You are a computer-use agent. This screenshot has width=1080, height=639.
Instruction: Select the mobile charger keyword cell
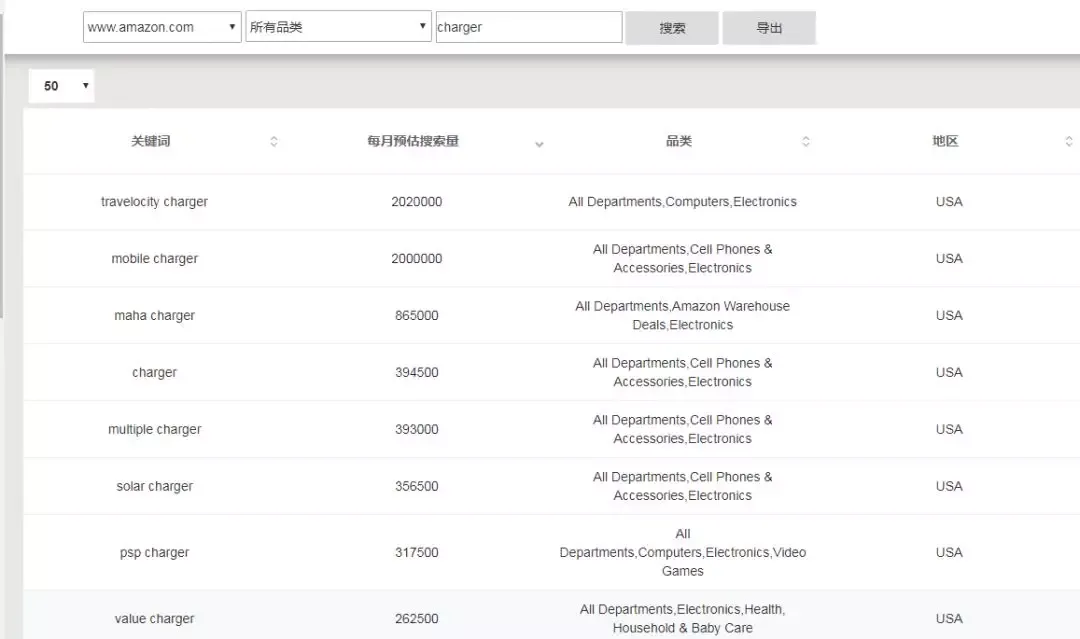click(154, 259)
